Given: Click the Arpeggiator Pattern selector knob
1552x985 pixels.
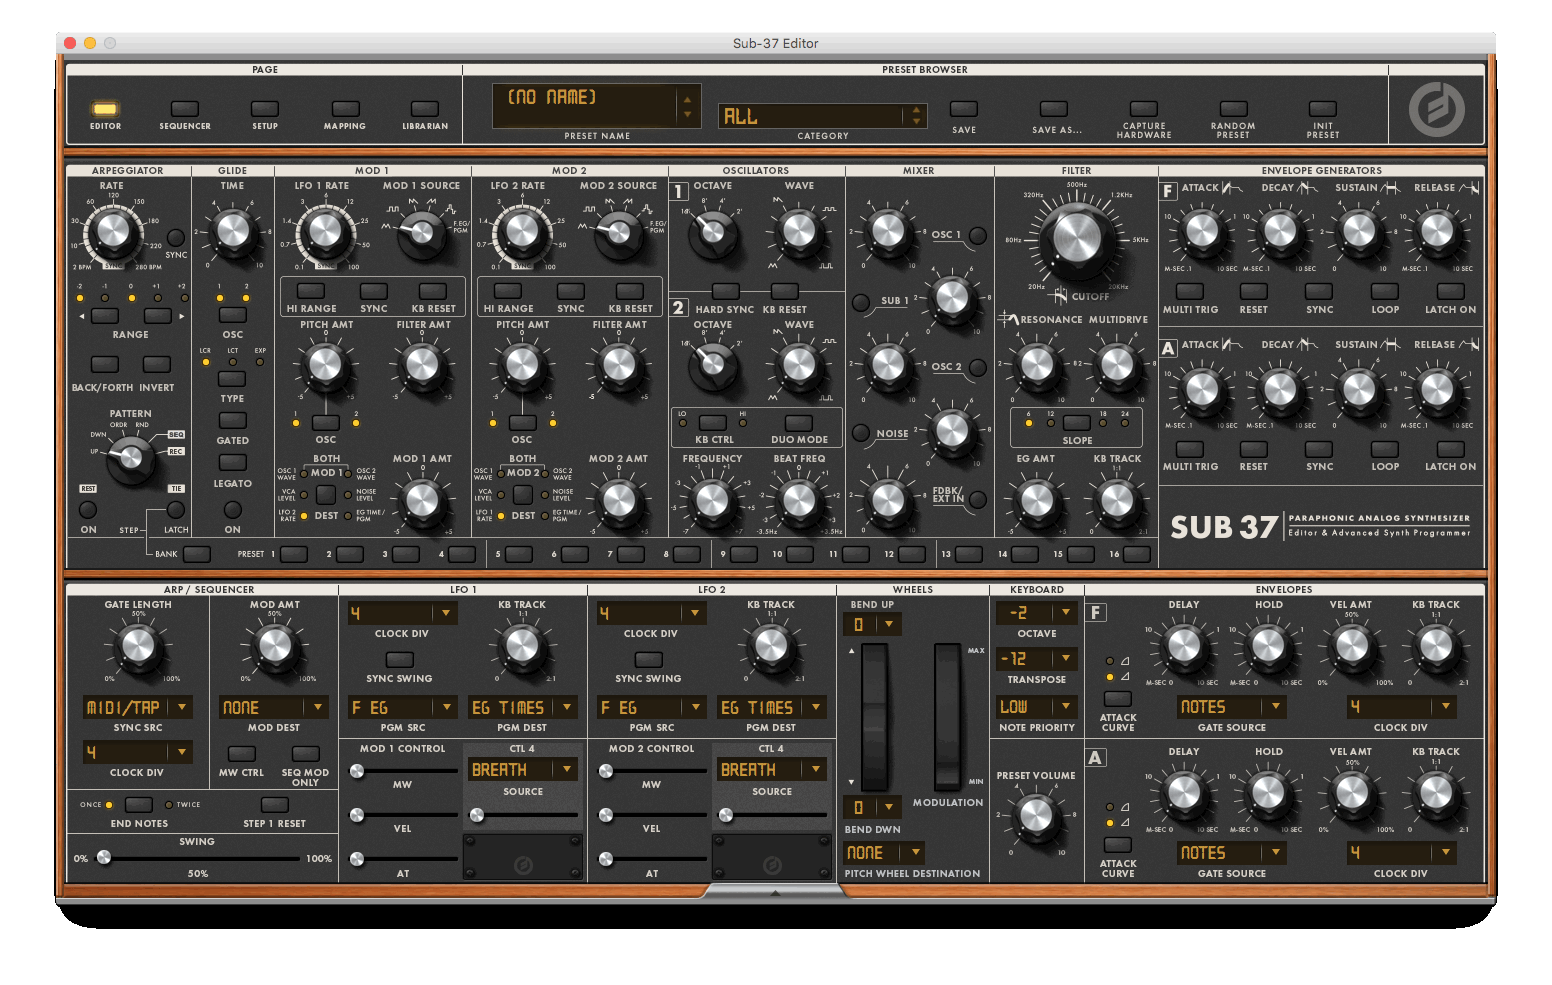Looking at the screenshot, I should [130, 457].
